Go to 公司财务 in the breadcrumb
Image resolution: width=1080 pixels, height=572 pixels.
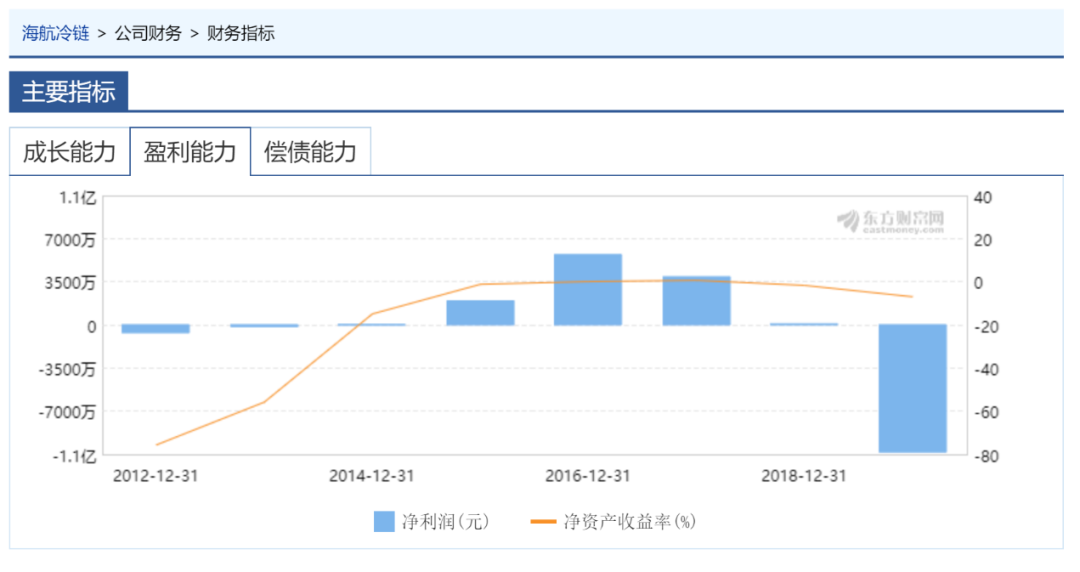[x=148, y=33]
